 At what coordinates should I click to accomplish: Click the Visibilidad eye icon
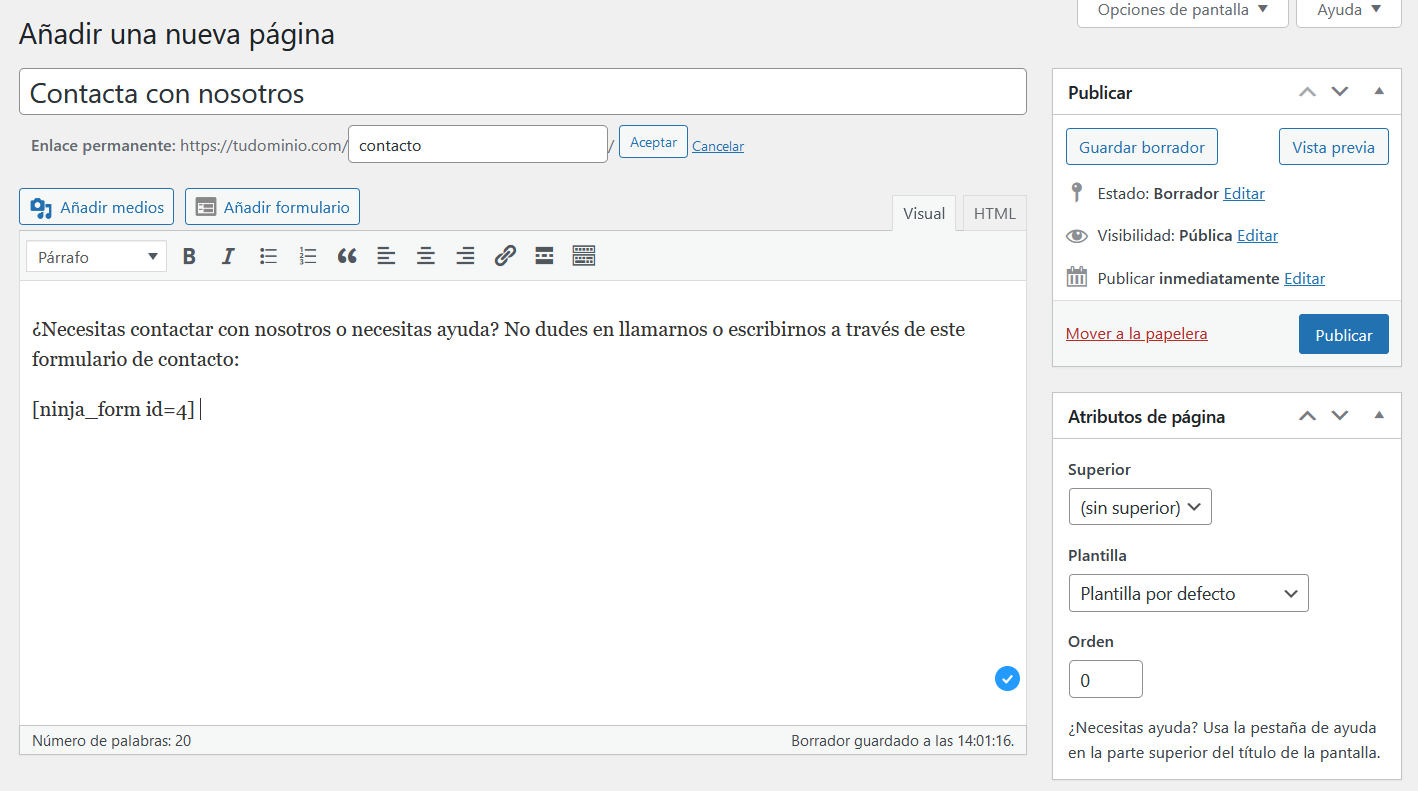(1077, 236)
